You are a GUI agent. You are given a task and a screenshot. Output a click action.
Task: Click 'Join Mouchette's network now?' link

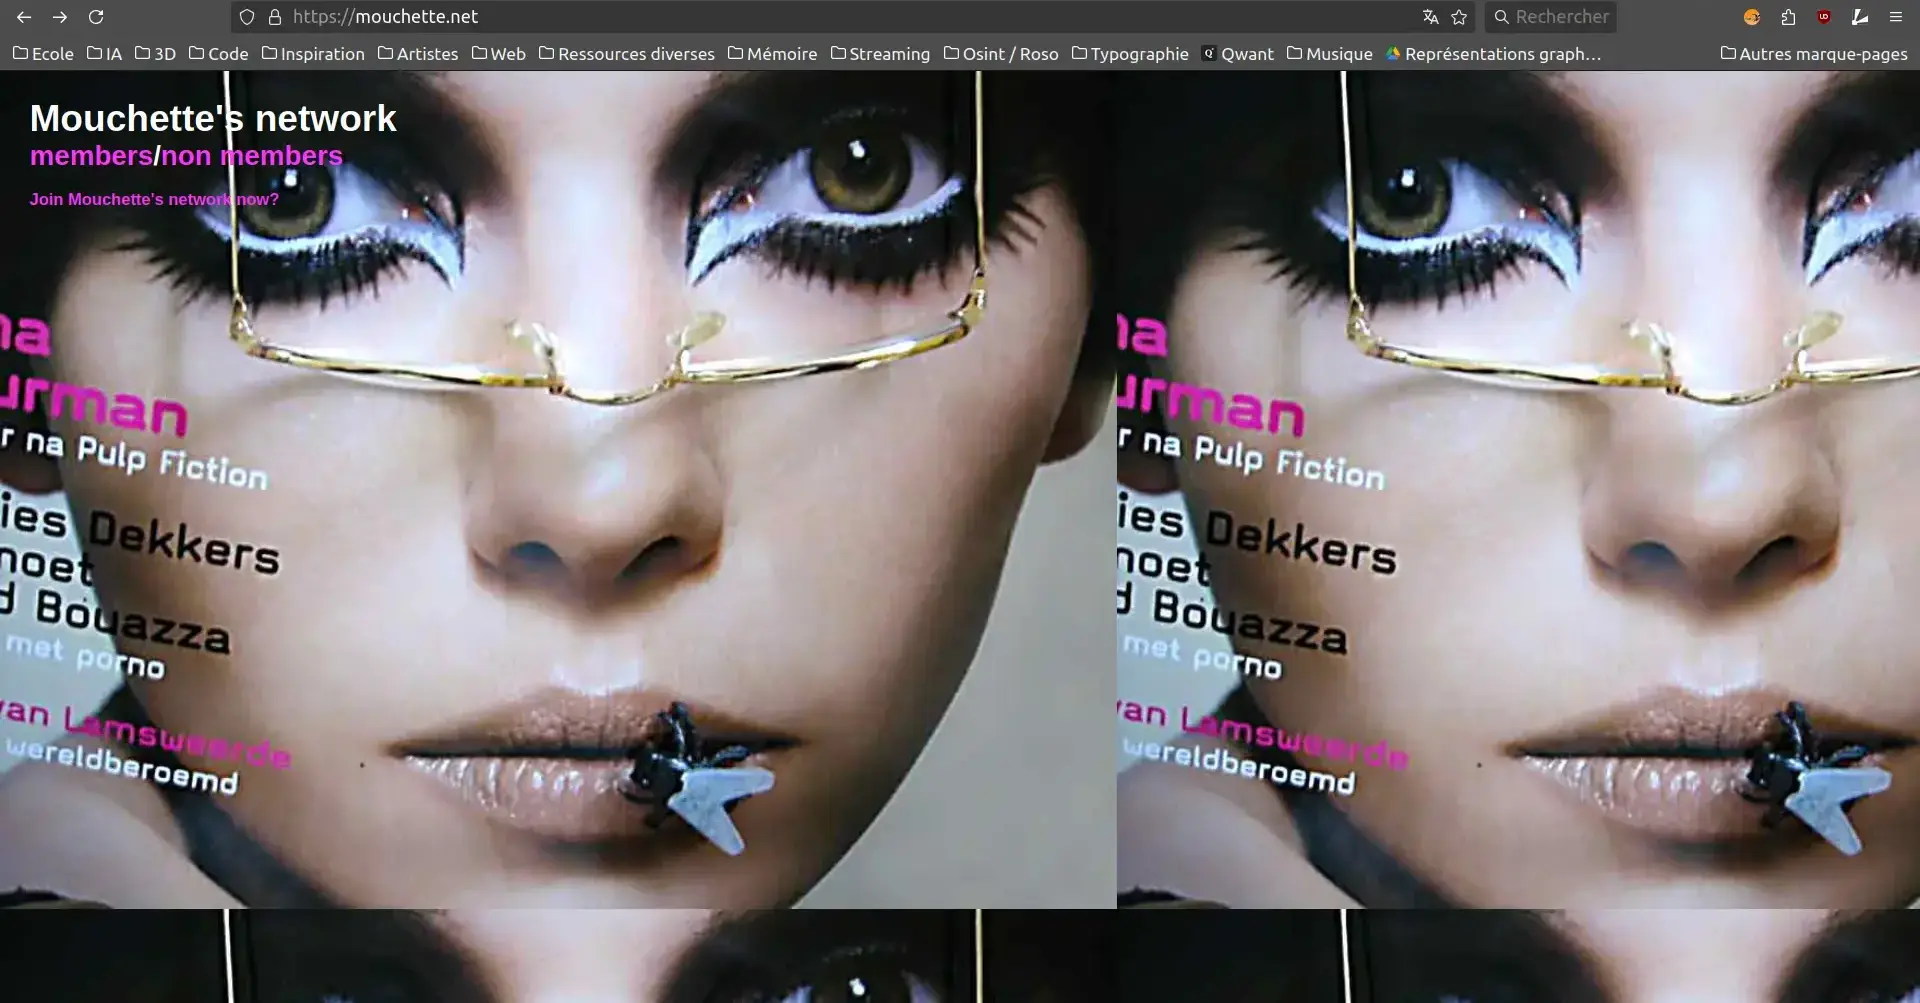[x=154, y=199]
